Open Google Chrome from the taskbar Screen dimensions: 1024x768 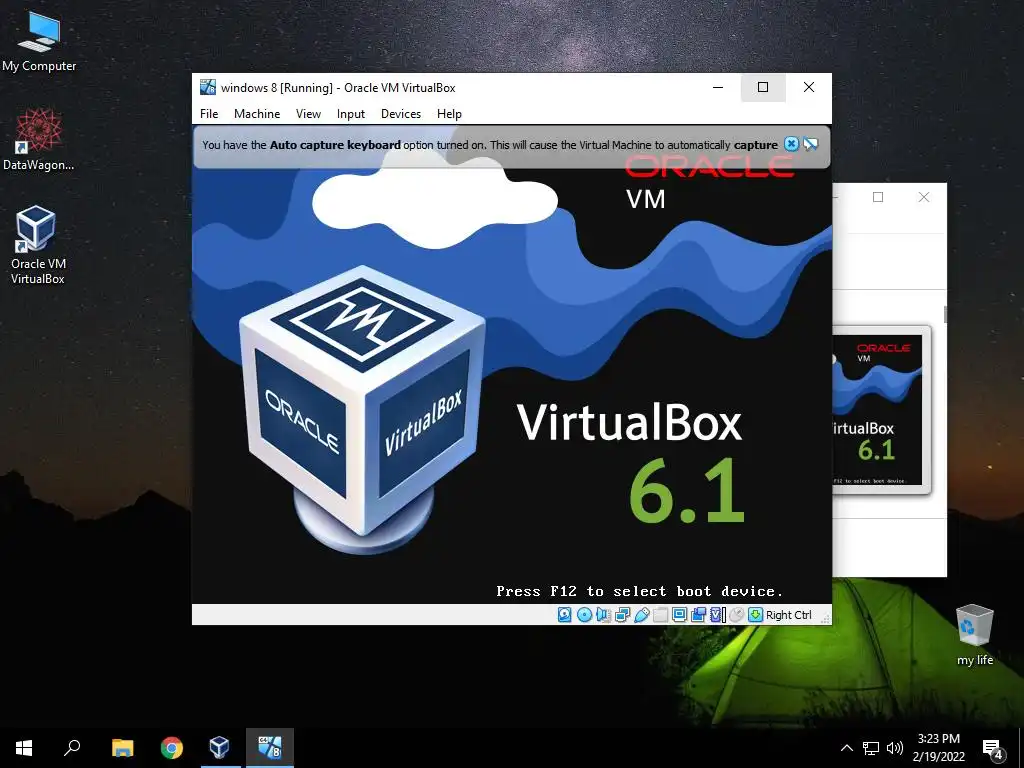172,748
